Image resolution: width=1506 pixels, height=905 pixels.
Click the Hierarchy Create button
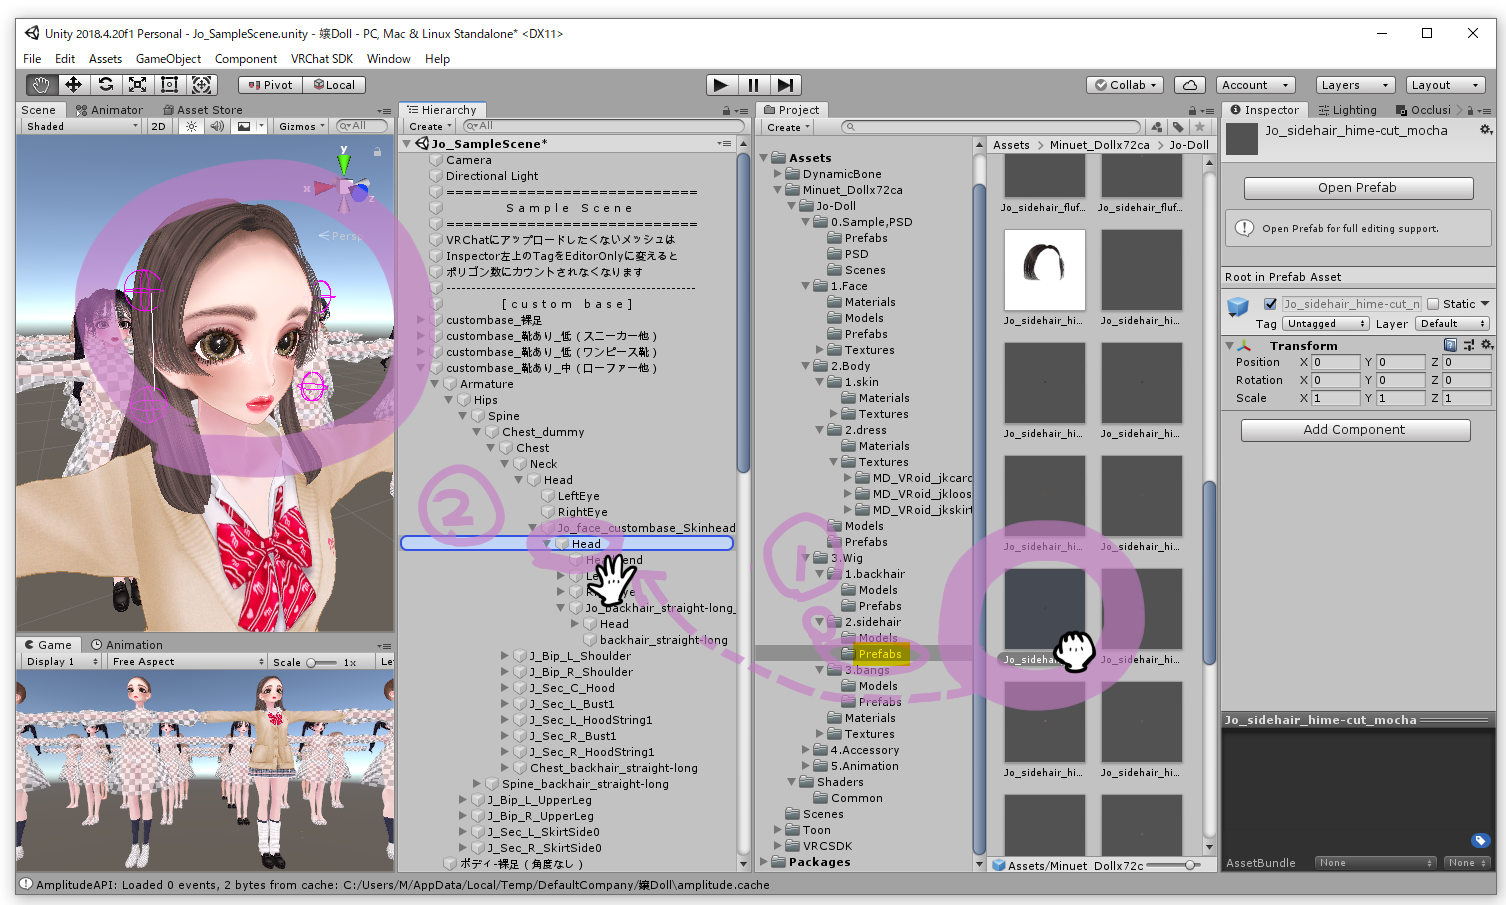point(430,127)
